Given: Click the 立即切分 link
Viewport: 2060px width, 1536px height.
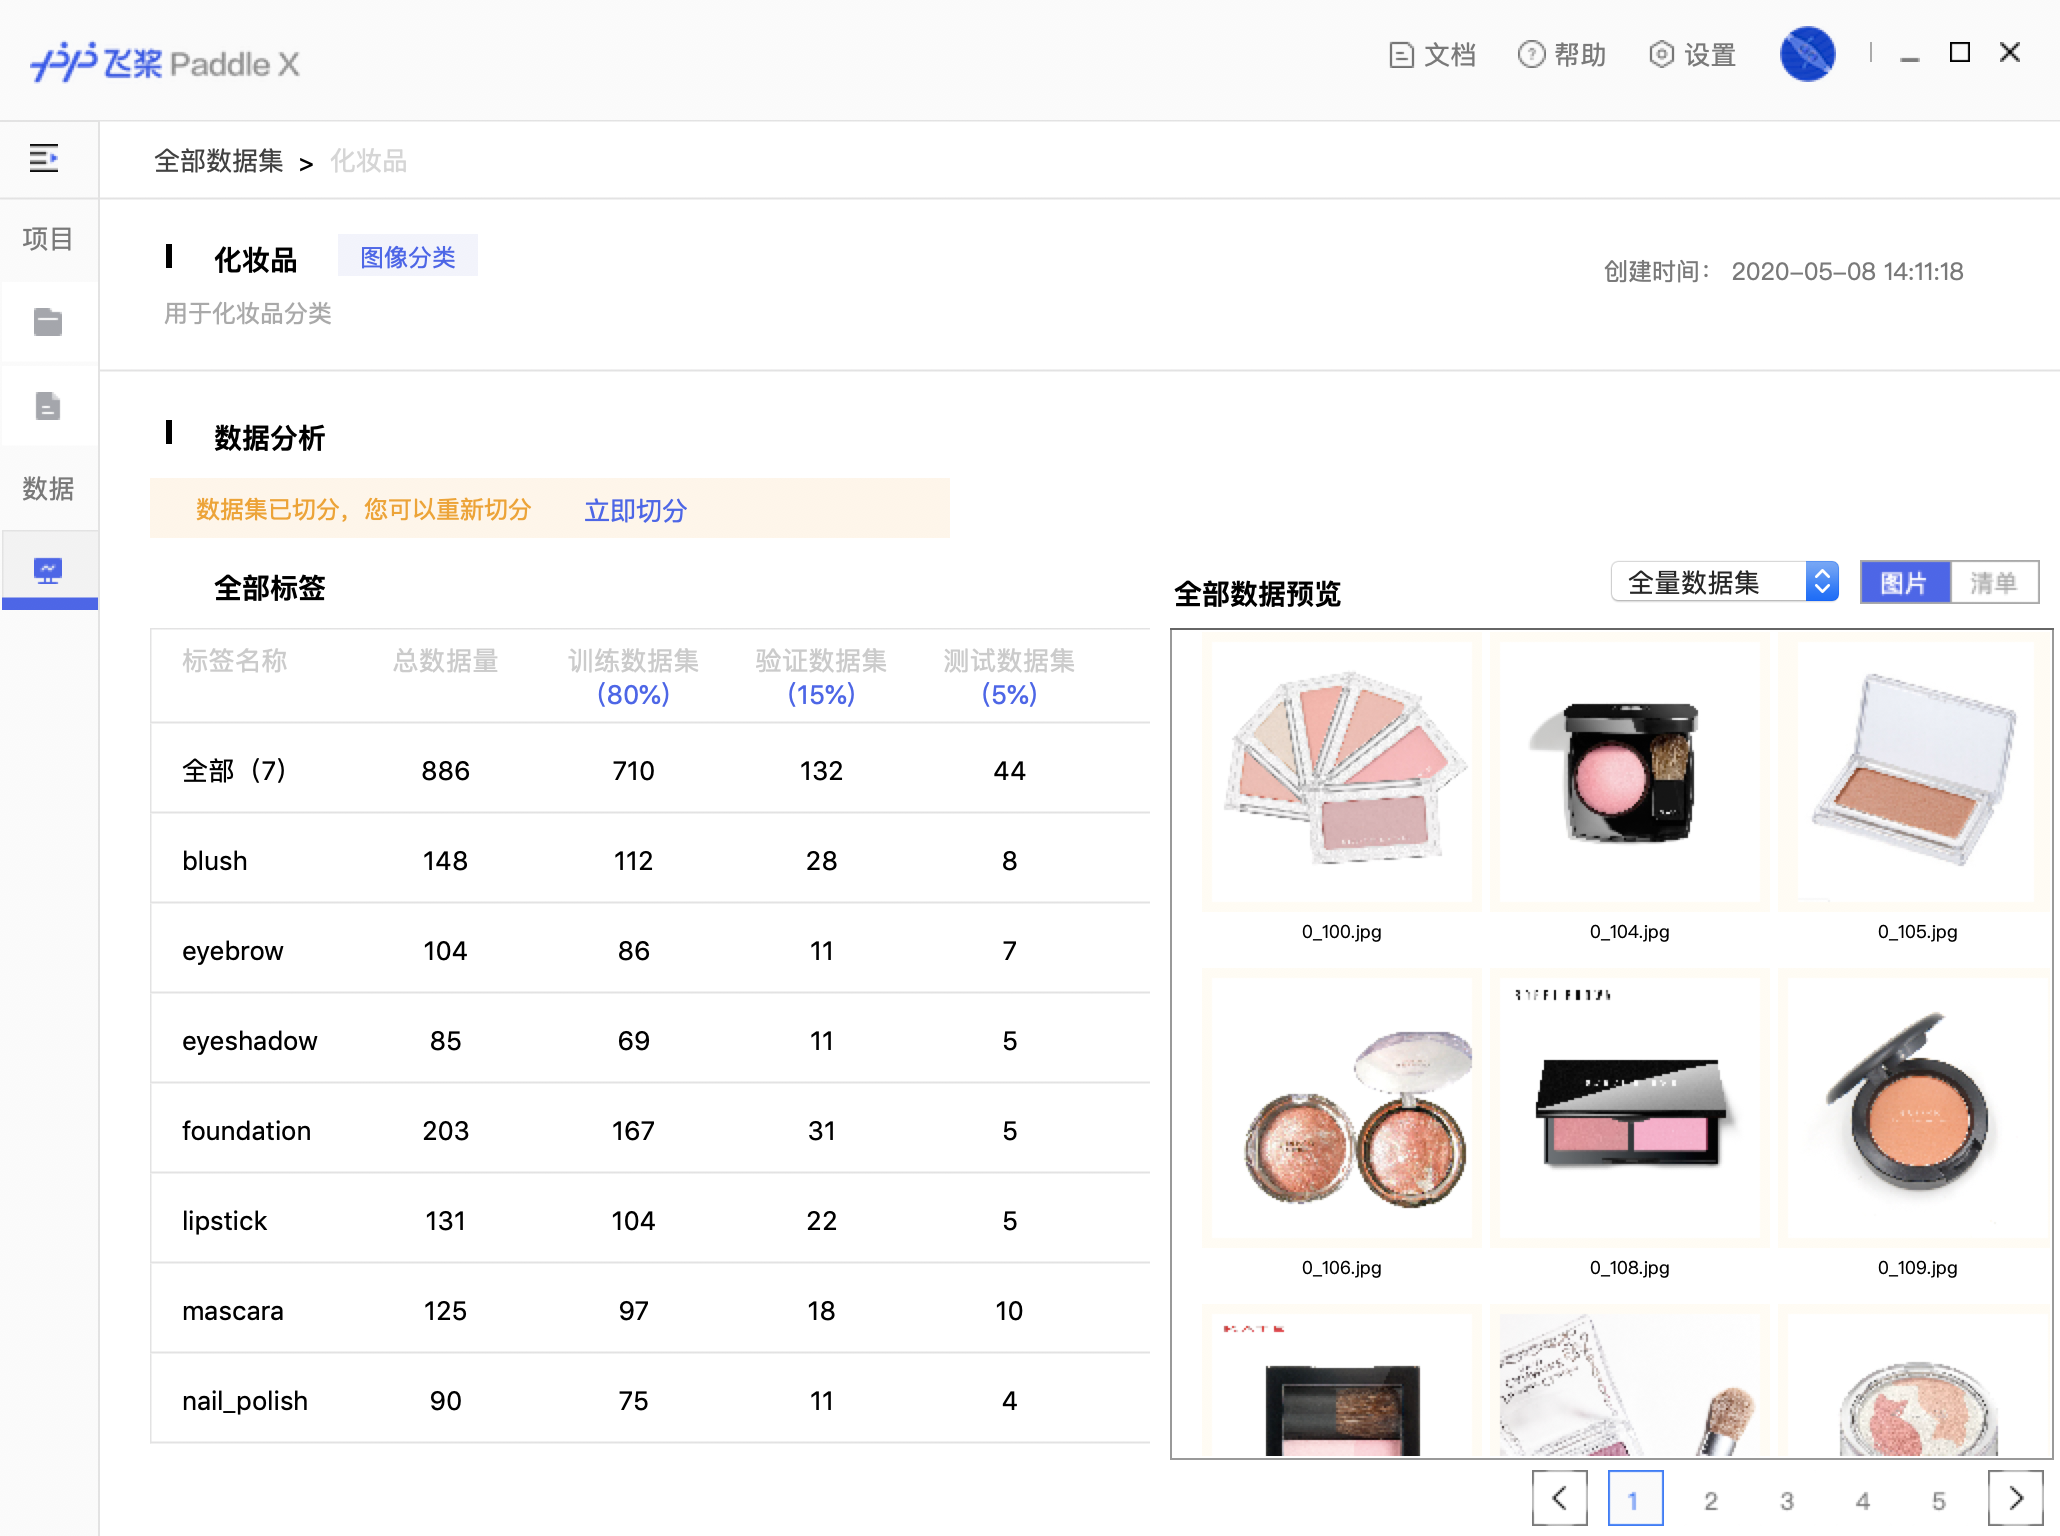Looking at the screenshot, I should pyautogui.click(x=635, y=510).
